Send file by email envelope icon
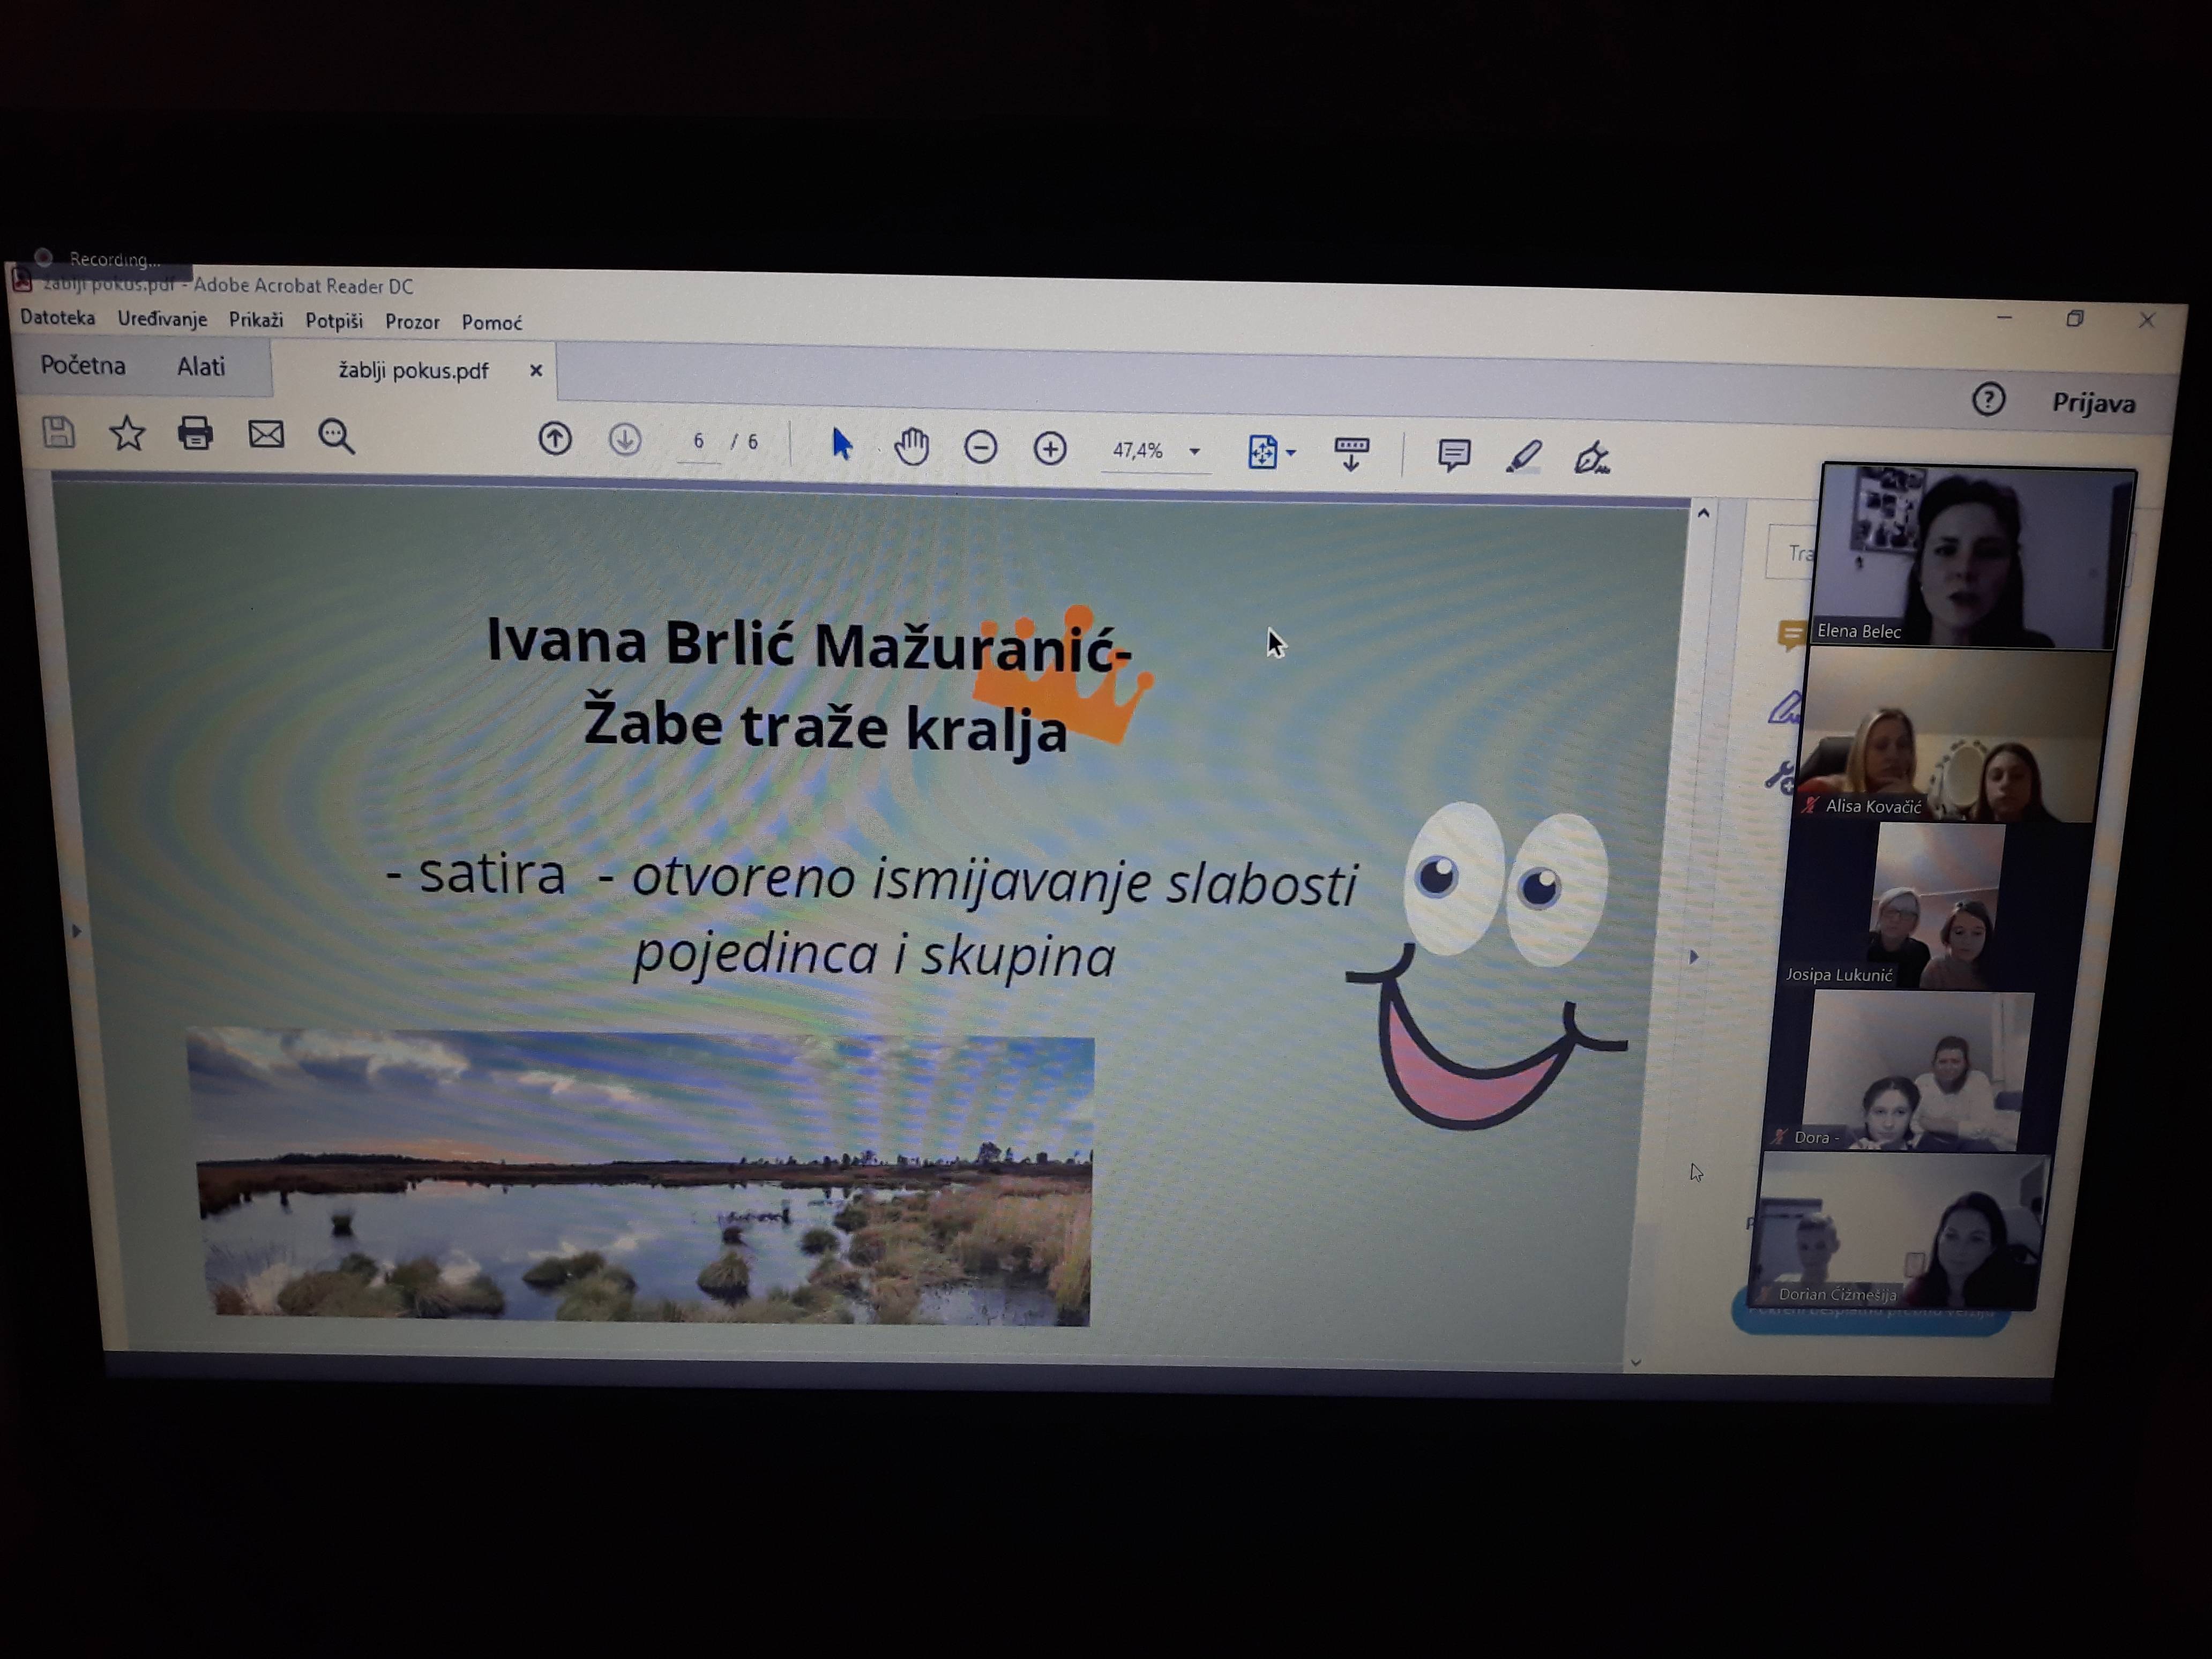The image size is (2212, 1659). [266, 435]
